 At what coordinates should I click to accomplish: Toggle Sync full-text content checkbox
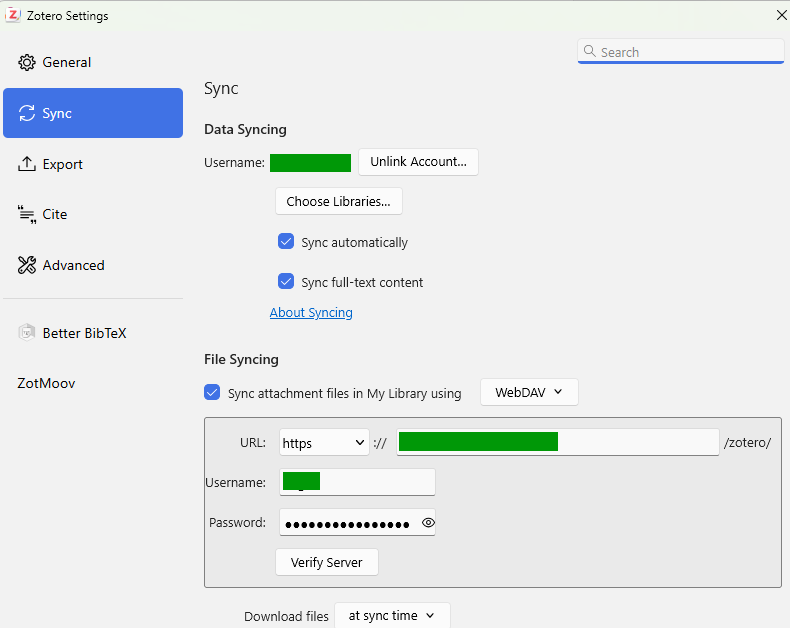[x=286, y=281]
